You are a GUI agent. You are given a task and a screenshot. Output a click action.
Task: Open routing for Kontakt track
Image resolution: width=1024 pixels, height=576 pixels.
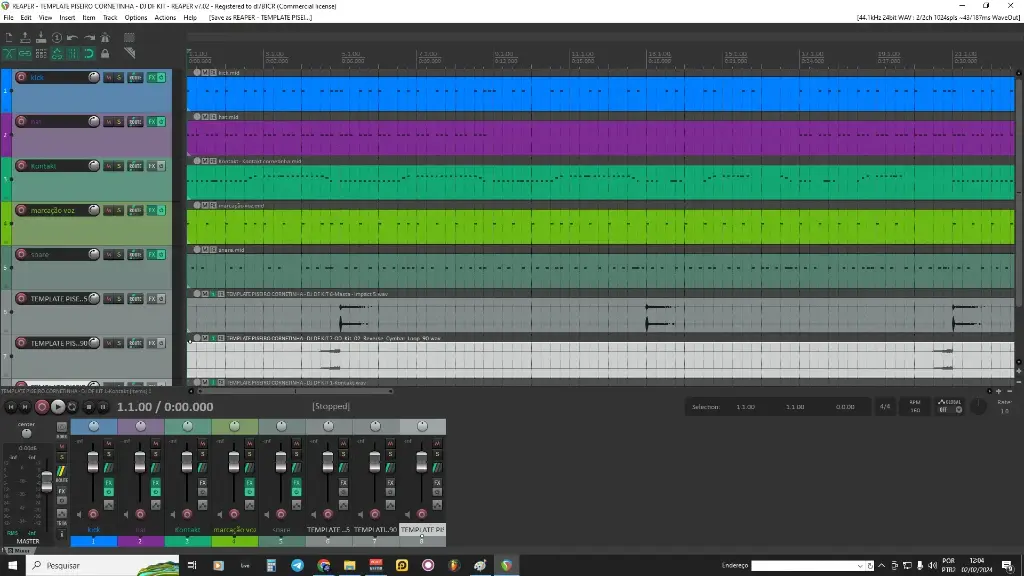pyautogui.click(x=135, y=166)
